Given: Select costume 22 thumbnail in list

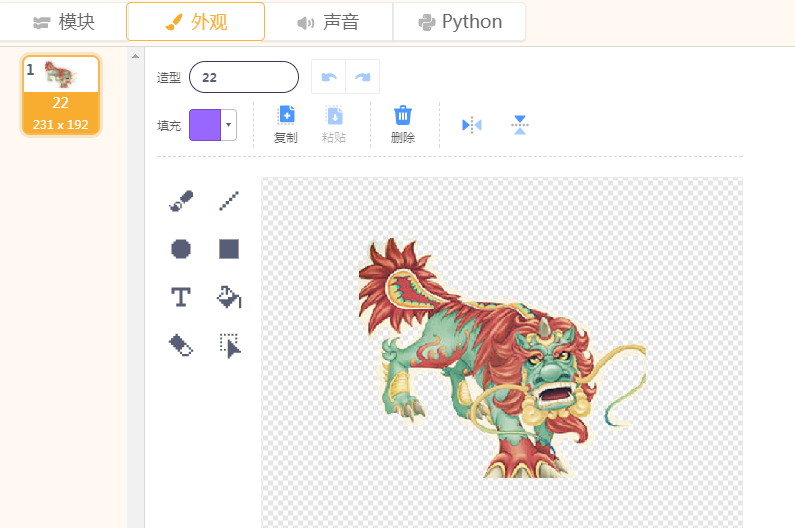Looking at the screenshot, I should pyautogui.click(x=61, y=95).
